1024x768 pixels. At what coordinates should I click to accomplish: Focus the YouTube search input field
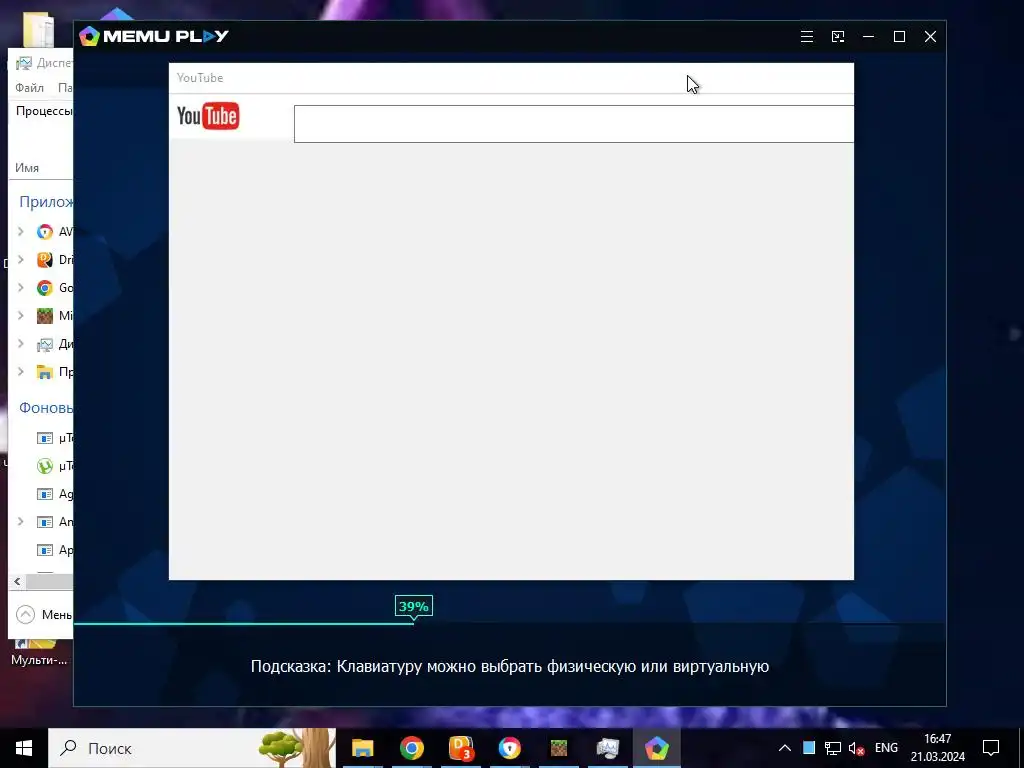pos(573,123)
